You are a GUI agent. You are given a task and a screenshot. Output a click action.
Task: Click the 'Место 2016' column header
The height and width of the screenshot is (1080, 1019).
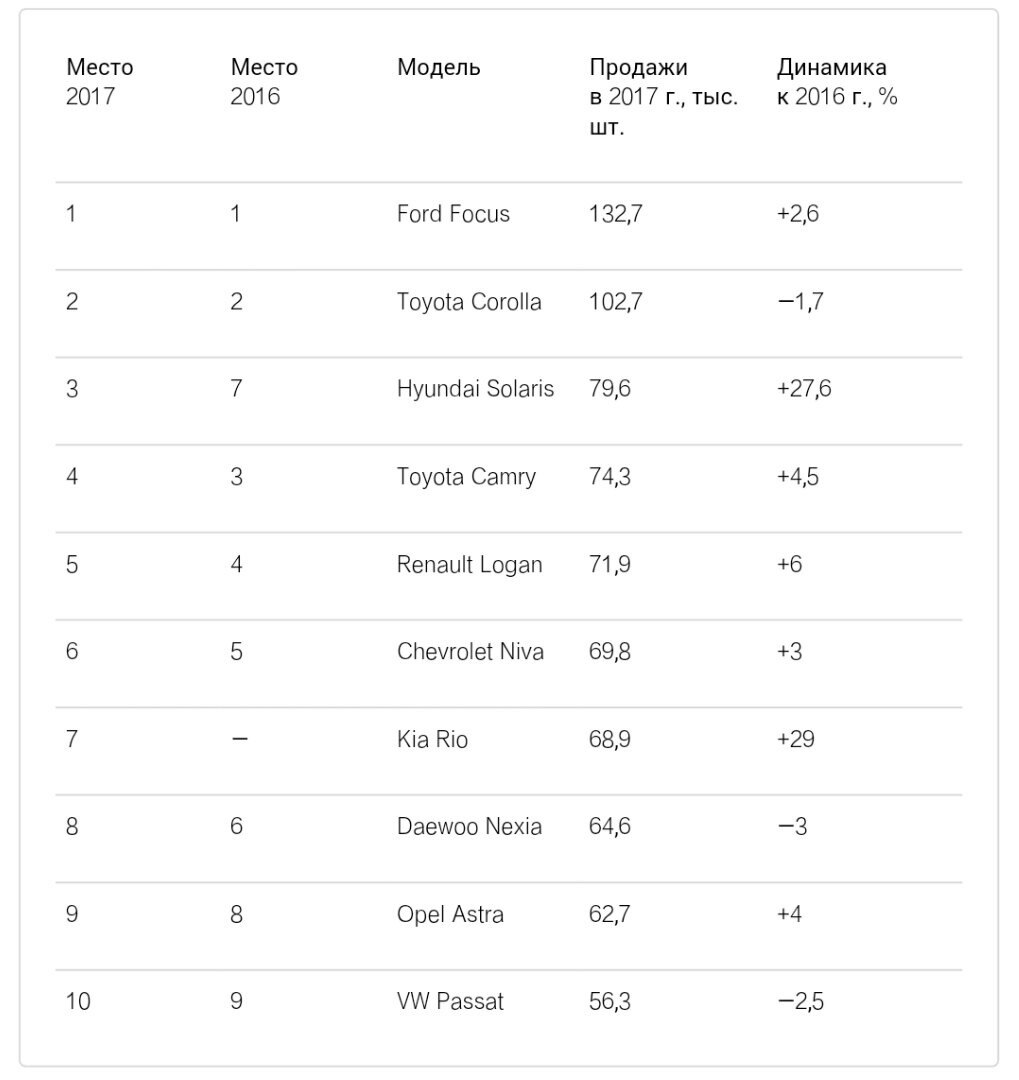tap(264, 82)
